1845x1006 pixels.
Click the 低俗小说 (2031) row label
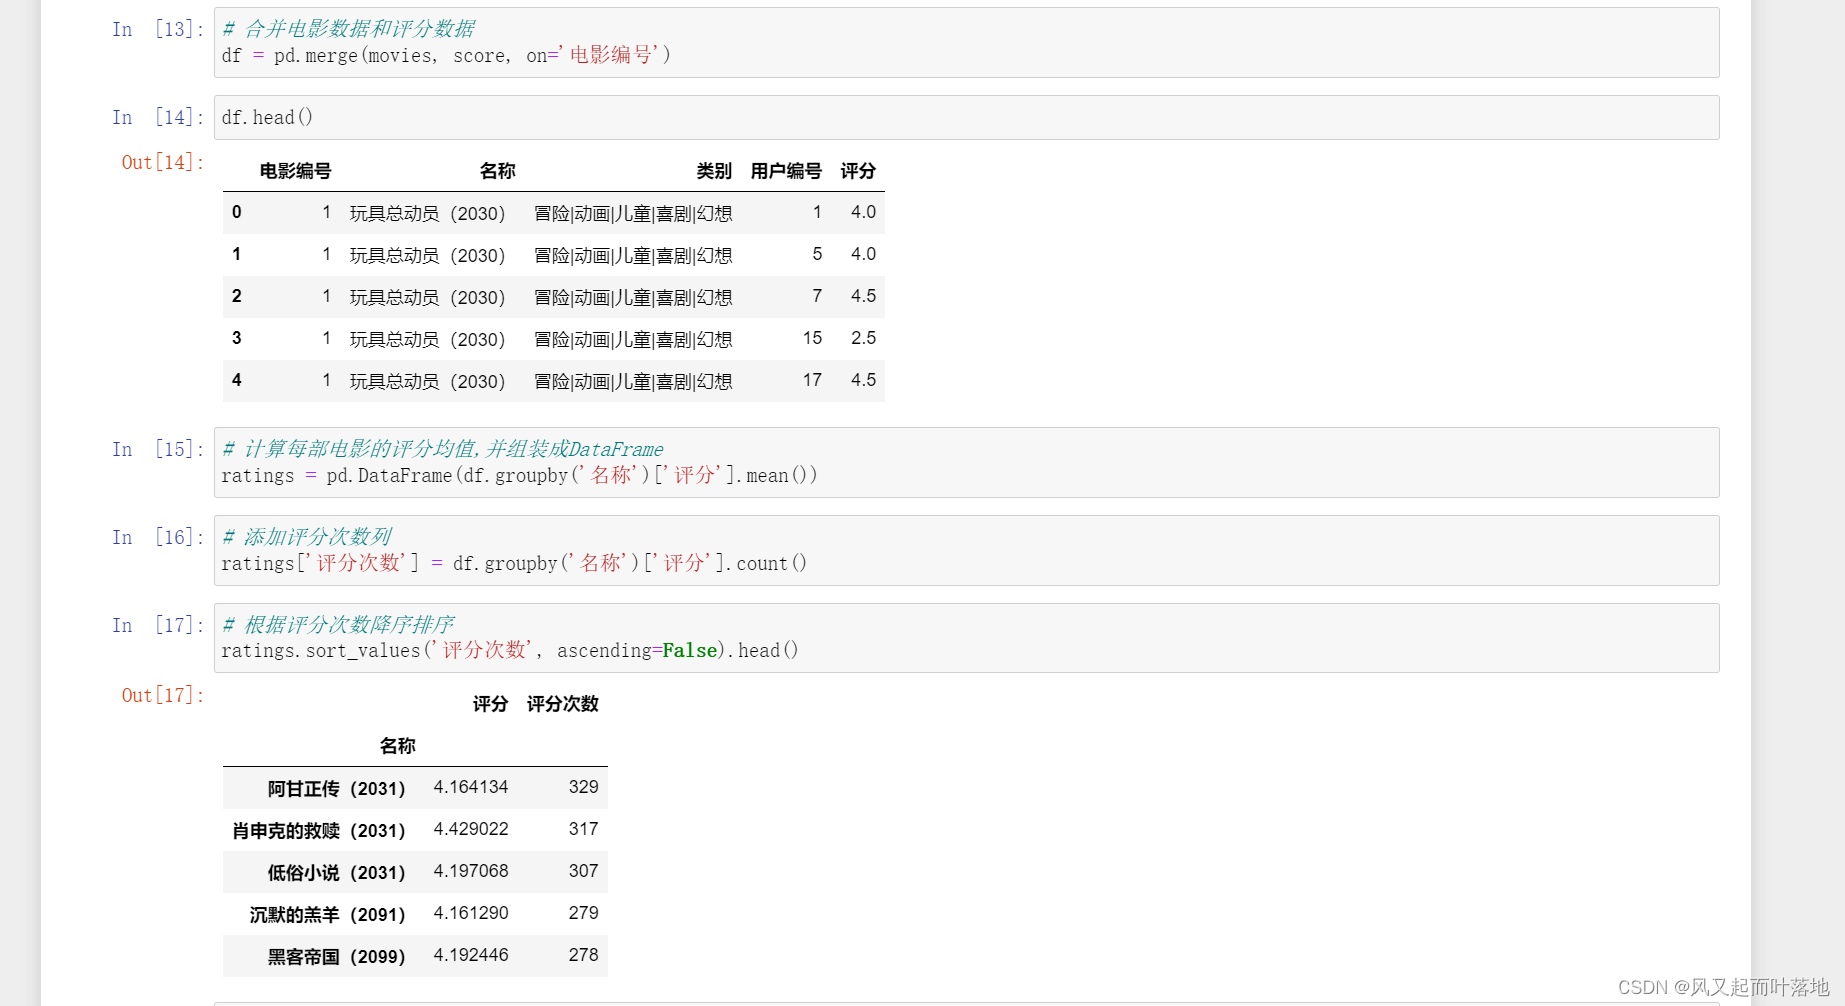coord(336,873)
